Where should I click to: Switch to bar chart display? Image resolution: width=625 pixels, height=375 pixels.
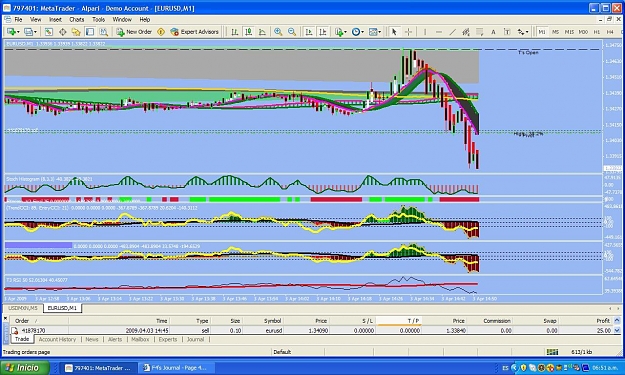(235, 32)
